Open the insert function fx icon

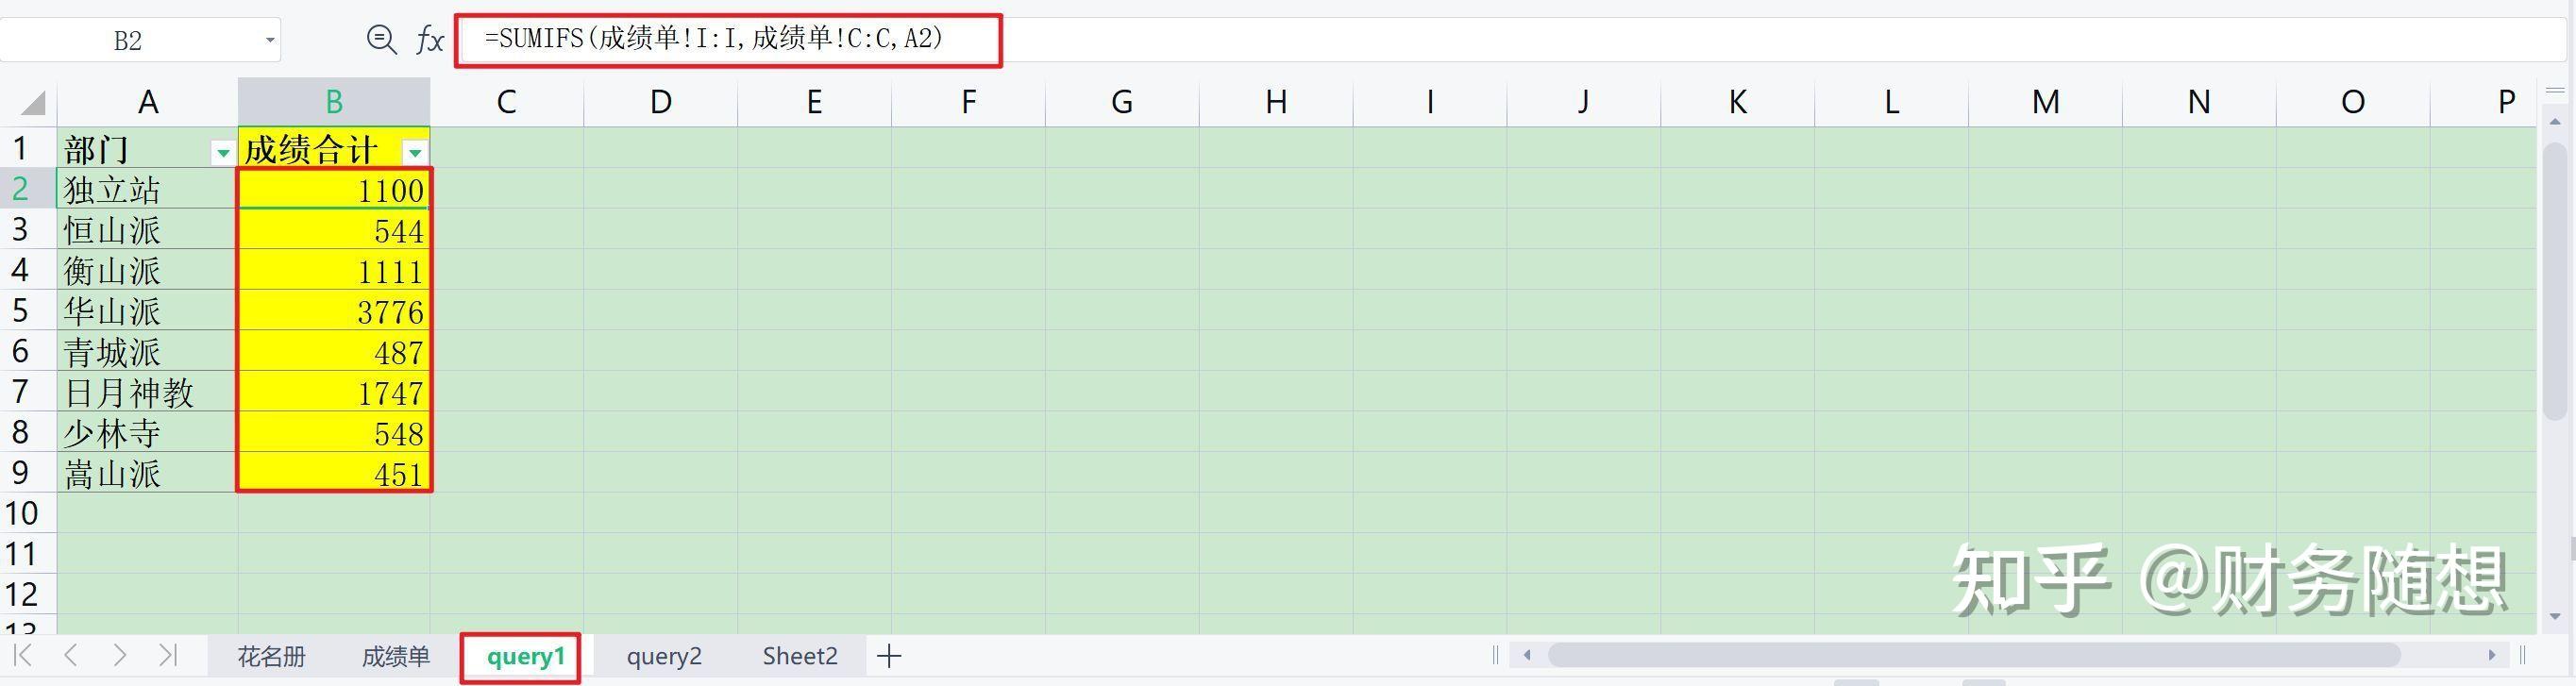[x=429, y=40]
